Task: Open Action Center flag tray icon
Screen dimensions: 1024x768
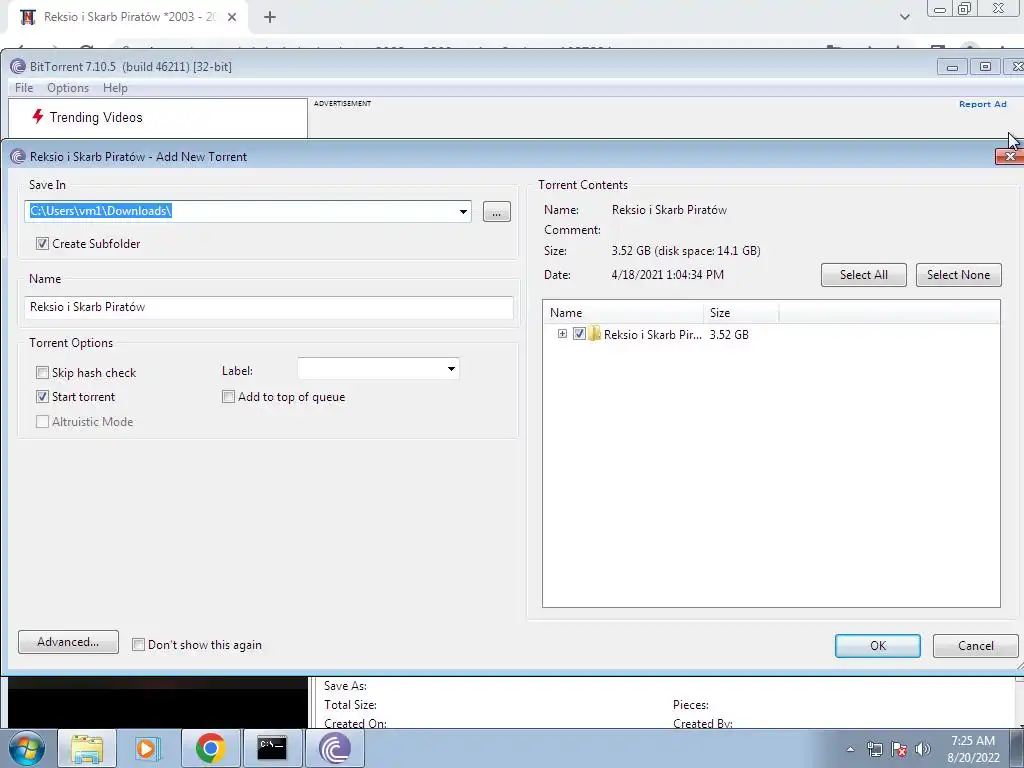Action: click(899, 749)
